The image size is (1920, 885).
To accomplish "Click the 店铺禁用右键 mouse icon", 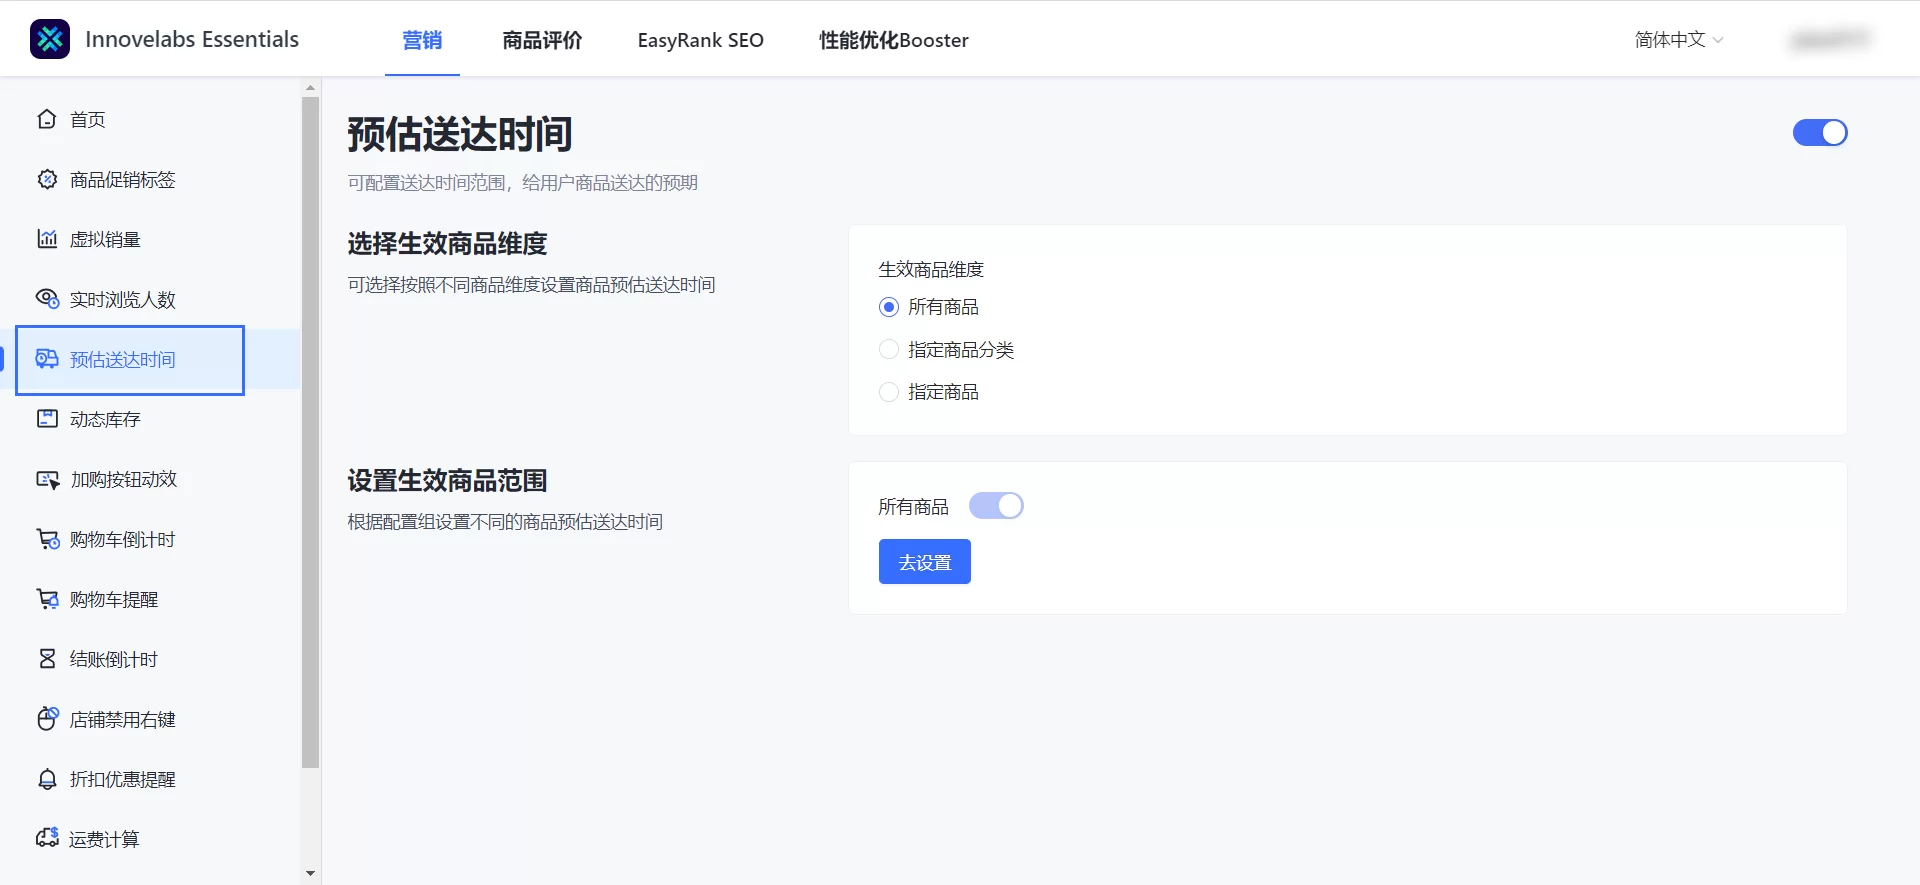I will click(47, 719).
